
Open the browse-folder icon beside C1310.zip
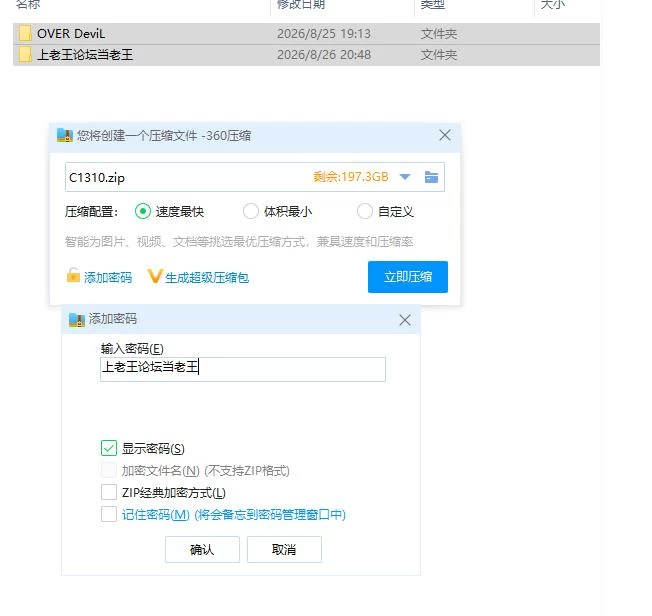431,177
